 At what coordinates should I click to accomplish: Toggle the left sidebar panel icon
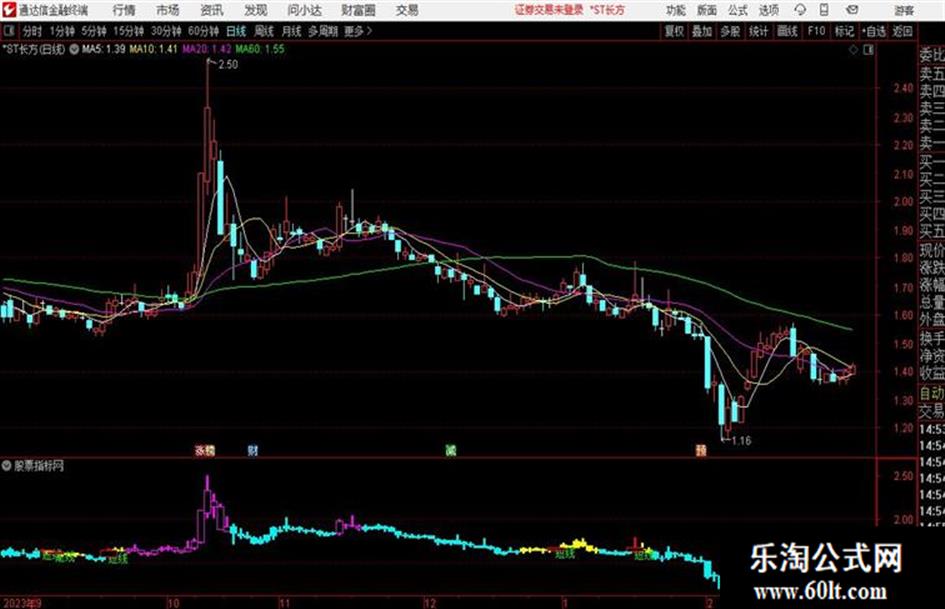pyautogui.click(x=8, y=31)
